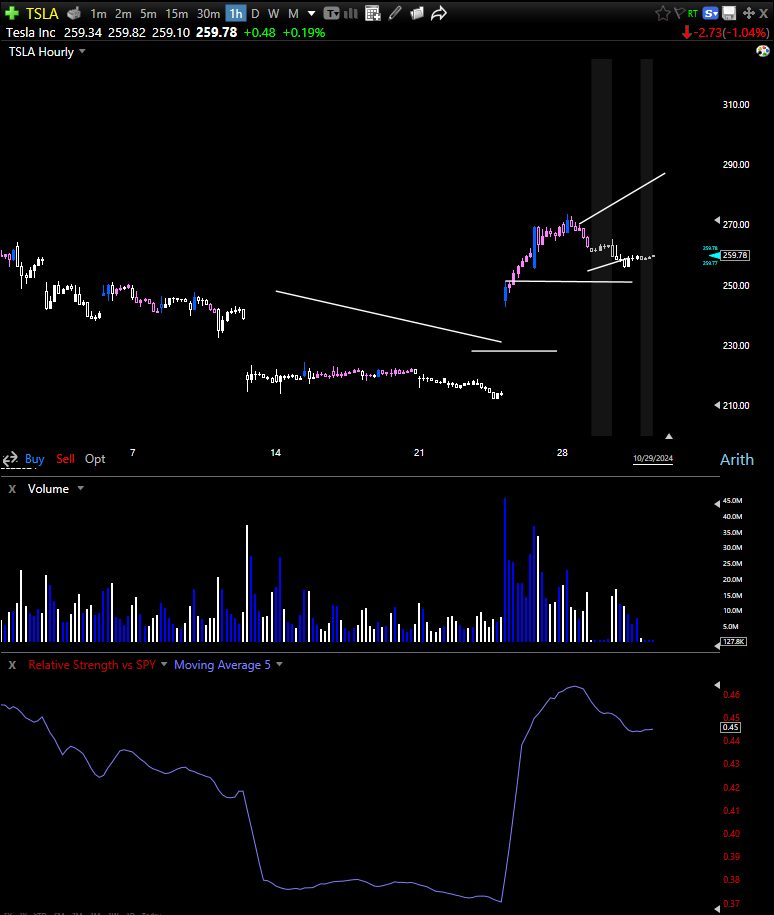774x915 pixels.
Task: Select the pencil drawing tools icon
Action: [395, 13]
